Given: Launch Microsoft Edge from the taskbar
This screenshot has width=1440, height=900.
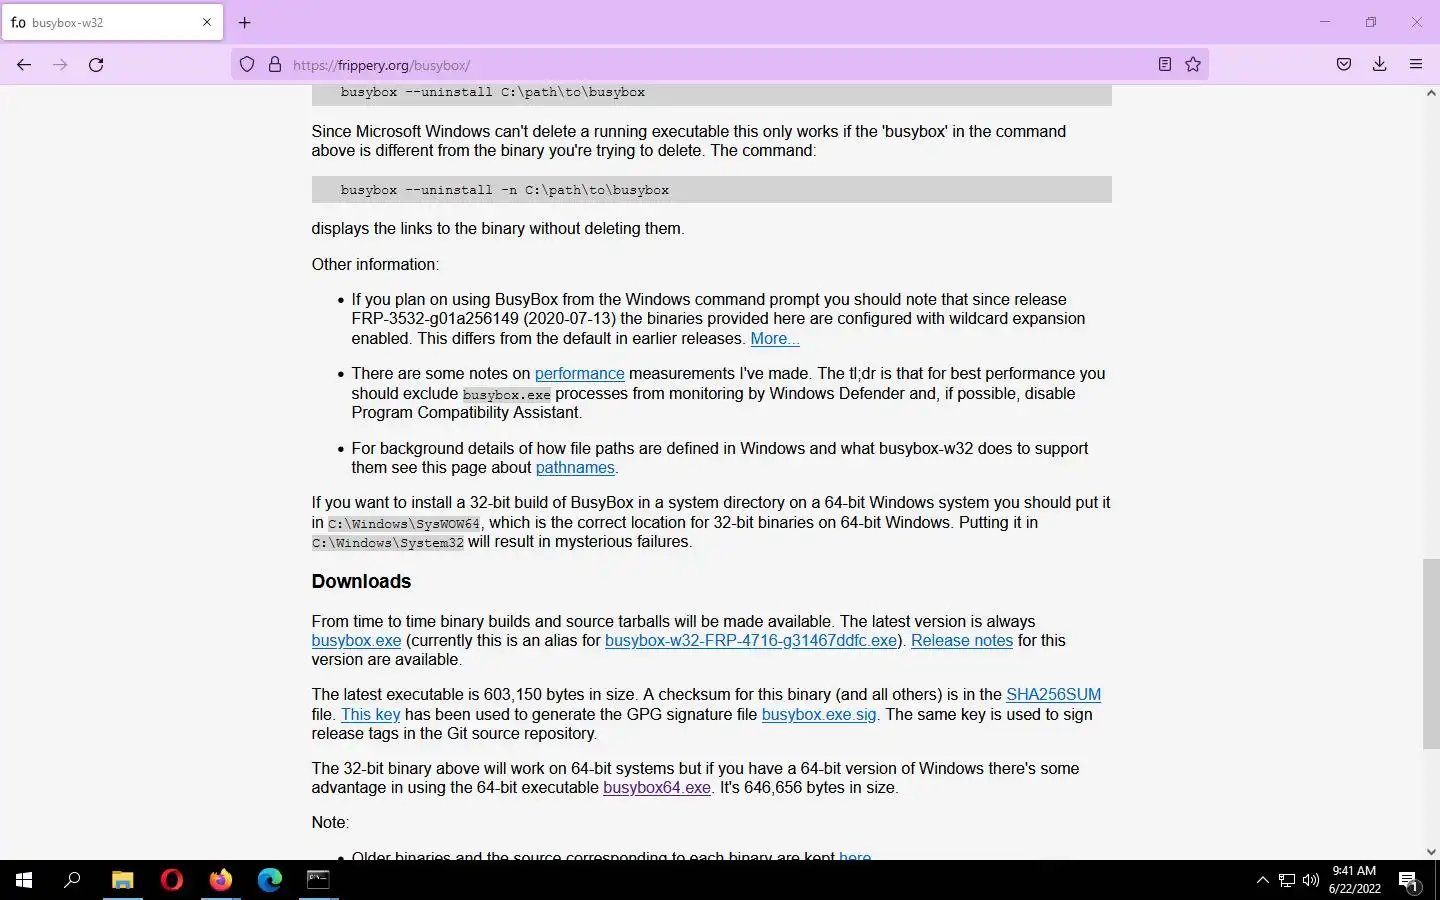Looking at the screenshot, I should (270, 880).
